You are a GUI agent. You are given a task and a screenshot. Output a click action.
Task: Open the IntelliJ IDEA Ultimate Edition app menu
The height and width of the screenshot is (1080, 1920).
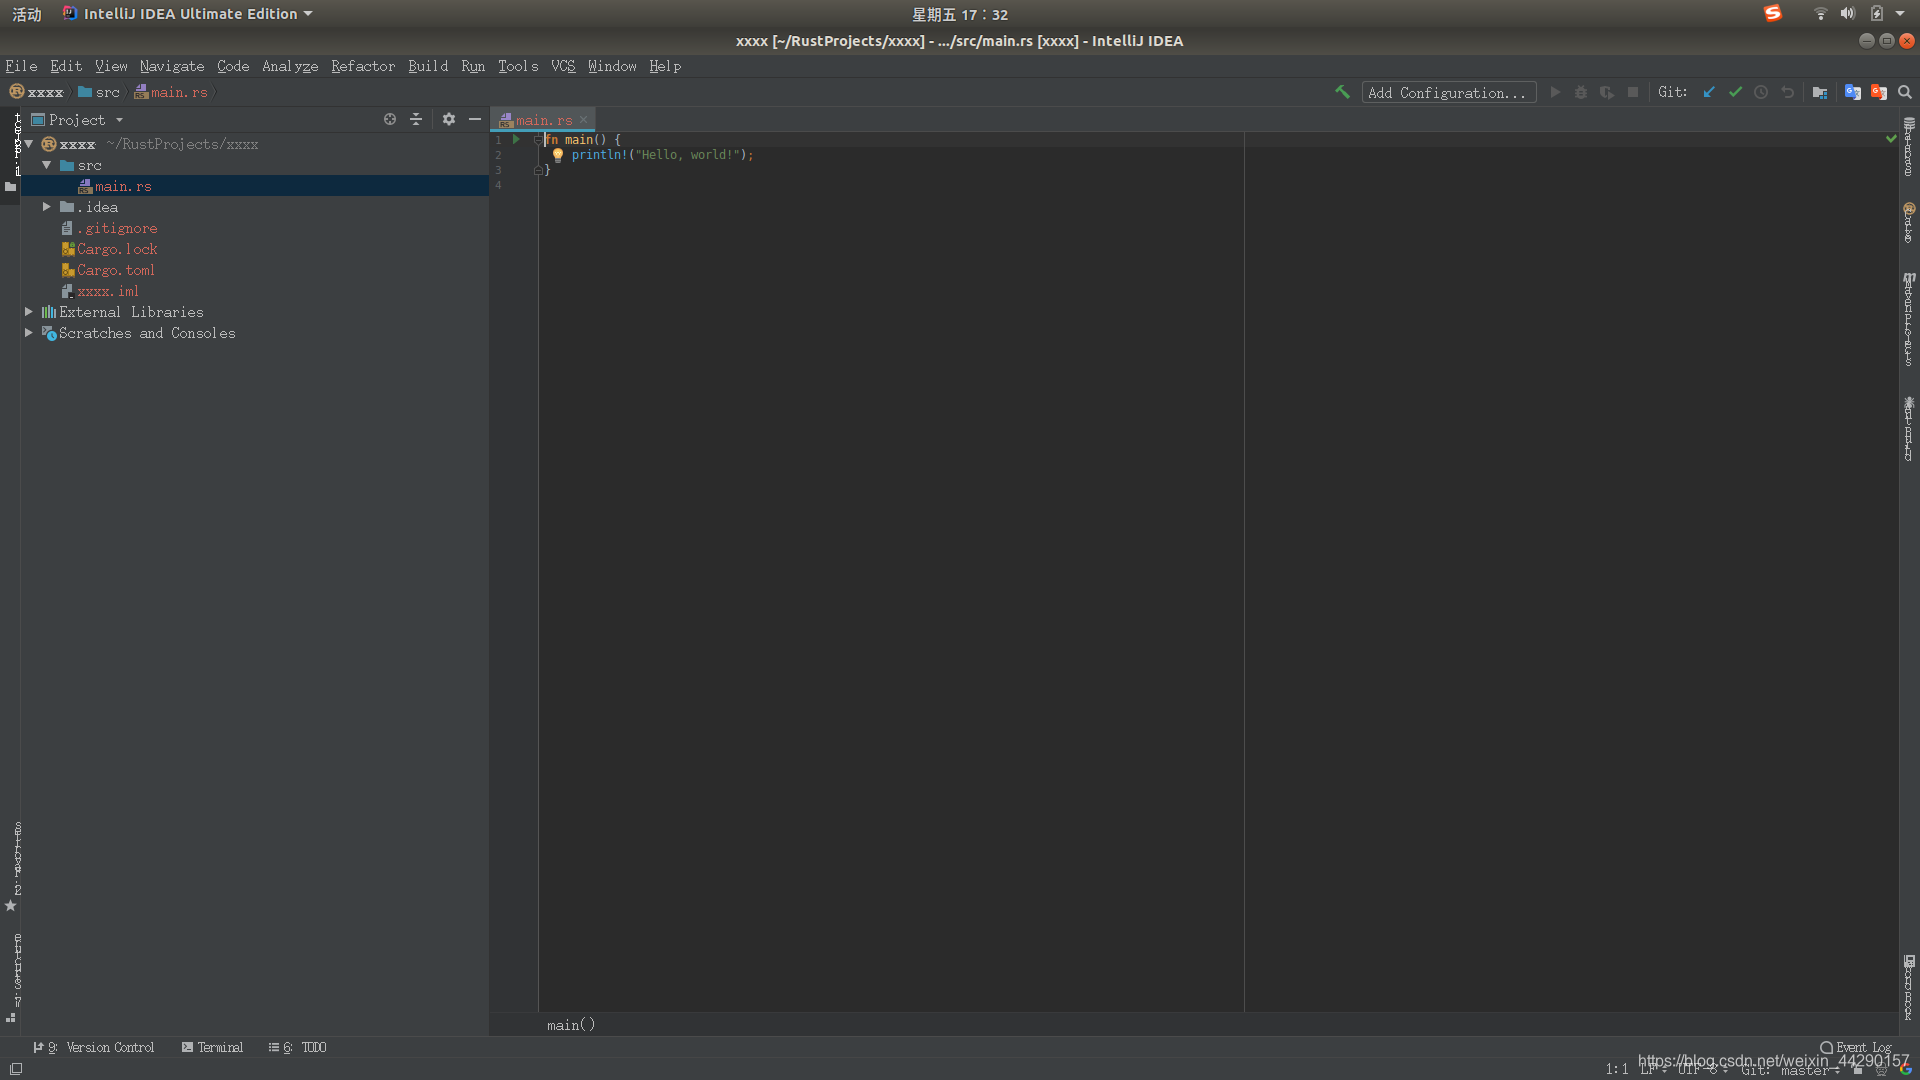tap(188, 14)
